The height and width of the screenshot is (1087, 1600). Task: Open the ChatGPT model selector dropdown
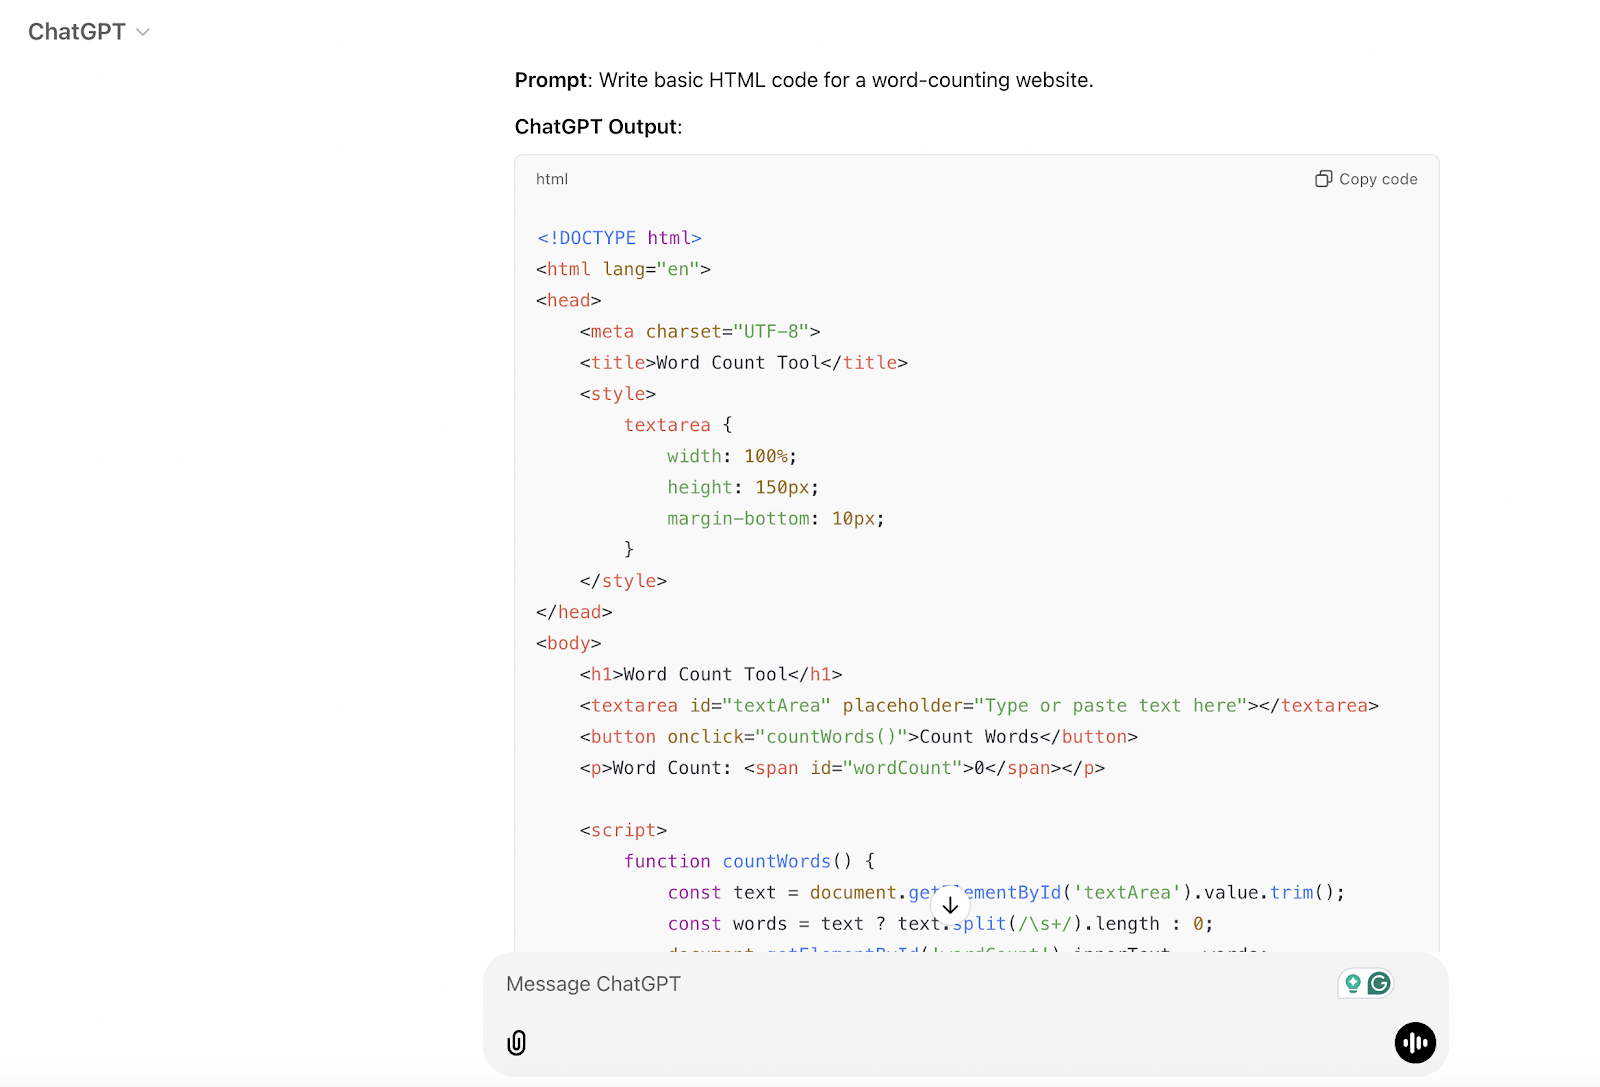point(90,31)
